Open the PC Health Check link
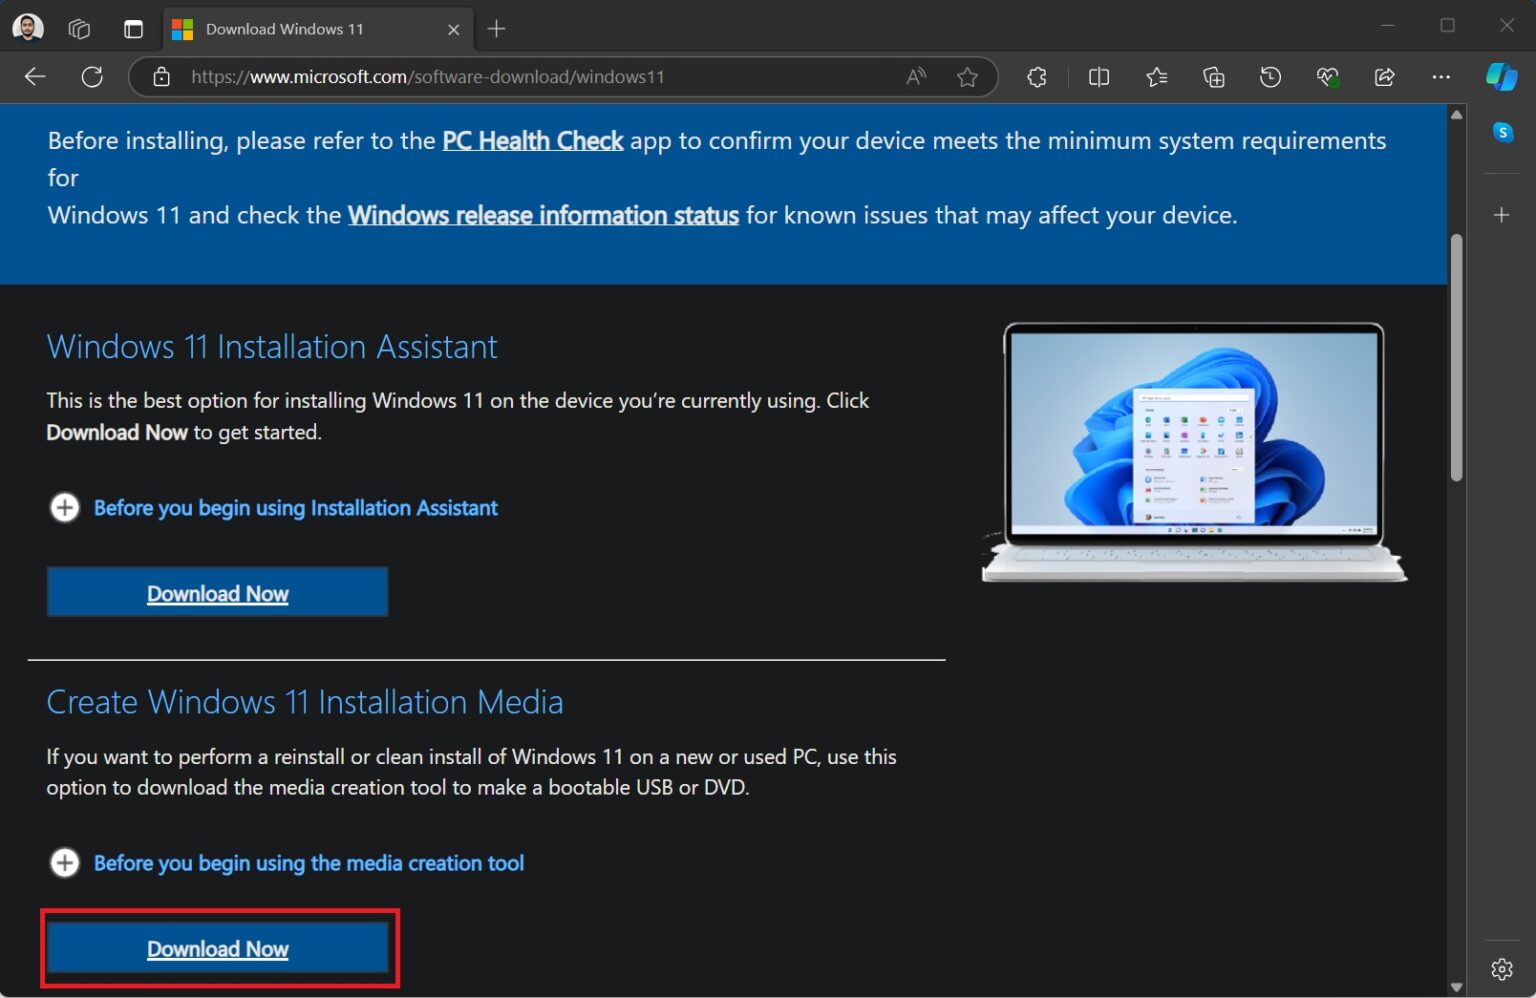 pyautogui.click(x=532, y=141)
